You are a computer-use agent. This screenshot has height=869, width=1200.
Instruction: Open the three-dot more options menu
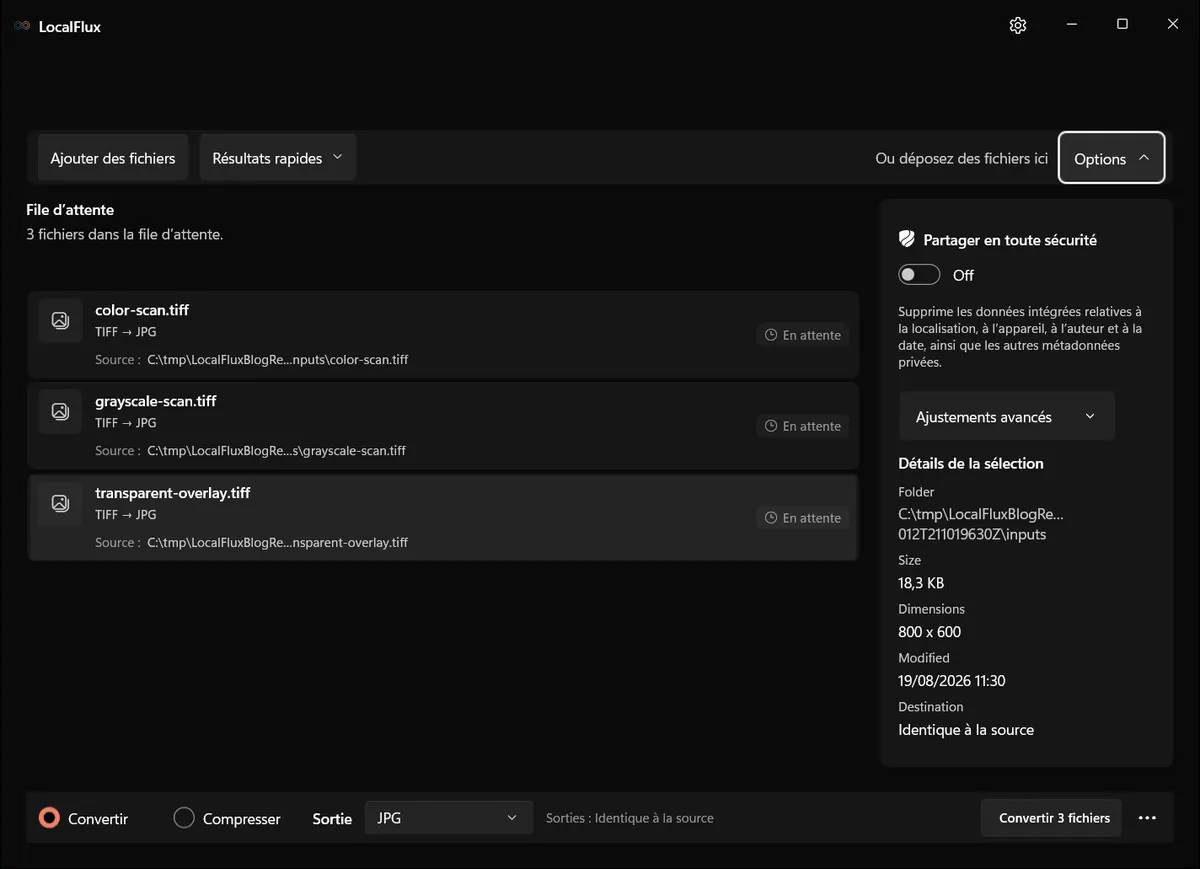coord(1147,818)
